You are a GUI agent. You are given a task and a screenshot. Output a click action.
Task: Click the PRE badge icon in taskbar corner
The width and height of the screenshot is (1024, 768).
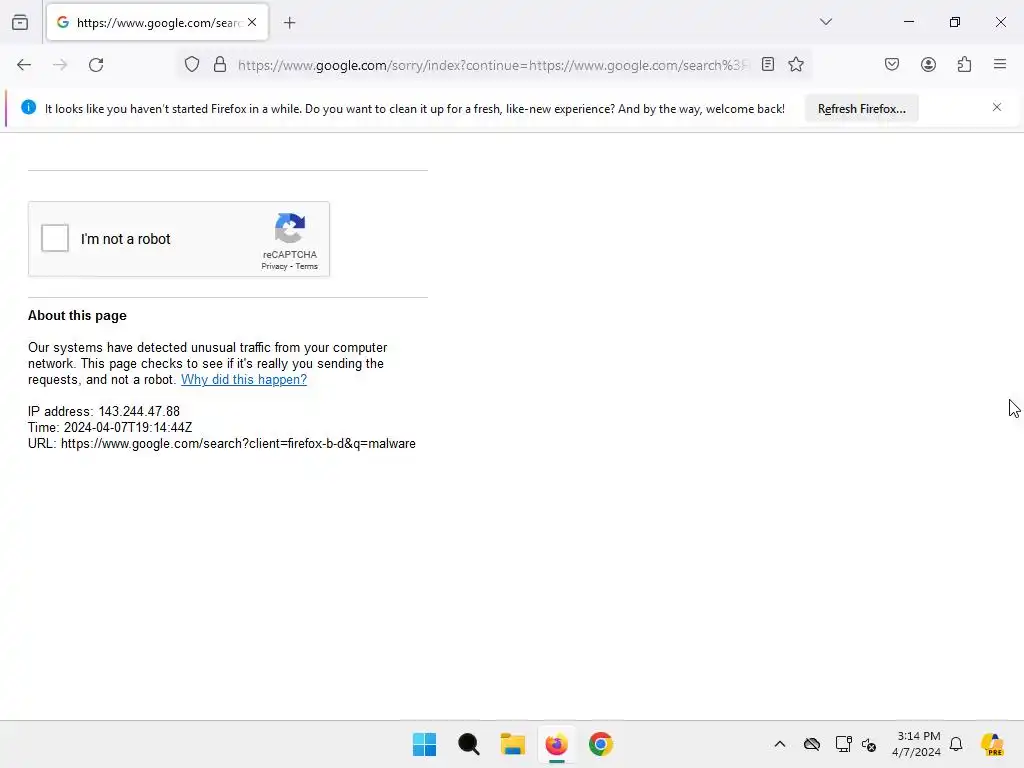tap(993, 744)
